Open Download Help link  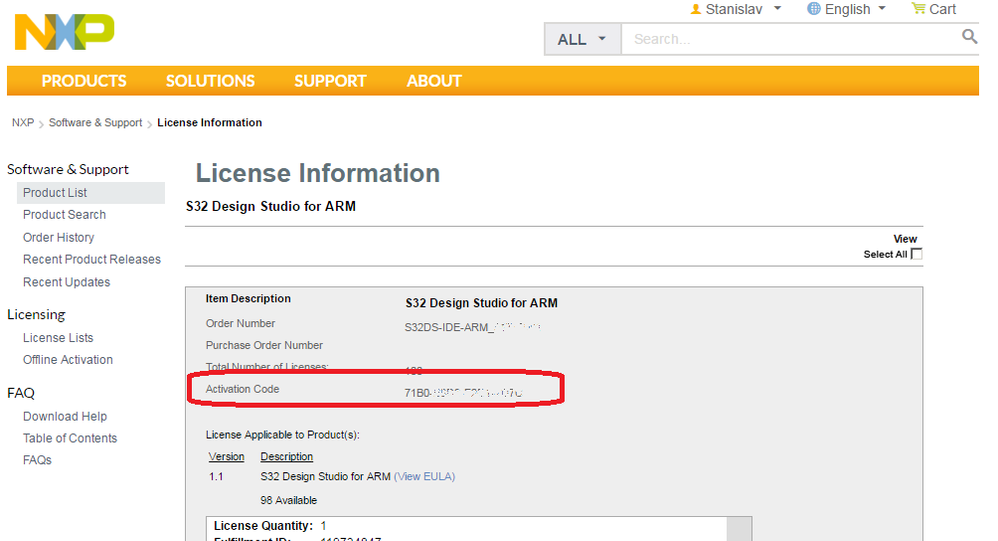[65, 416]
